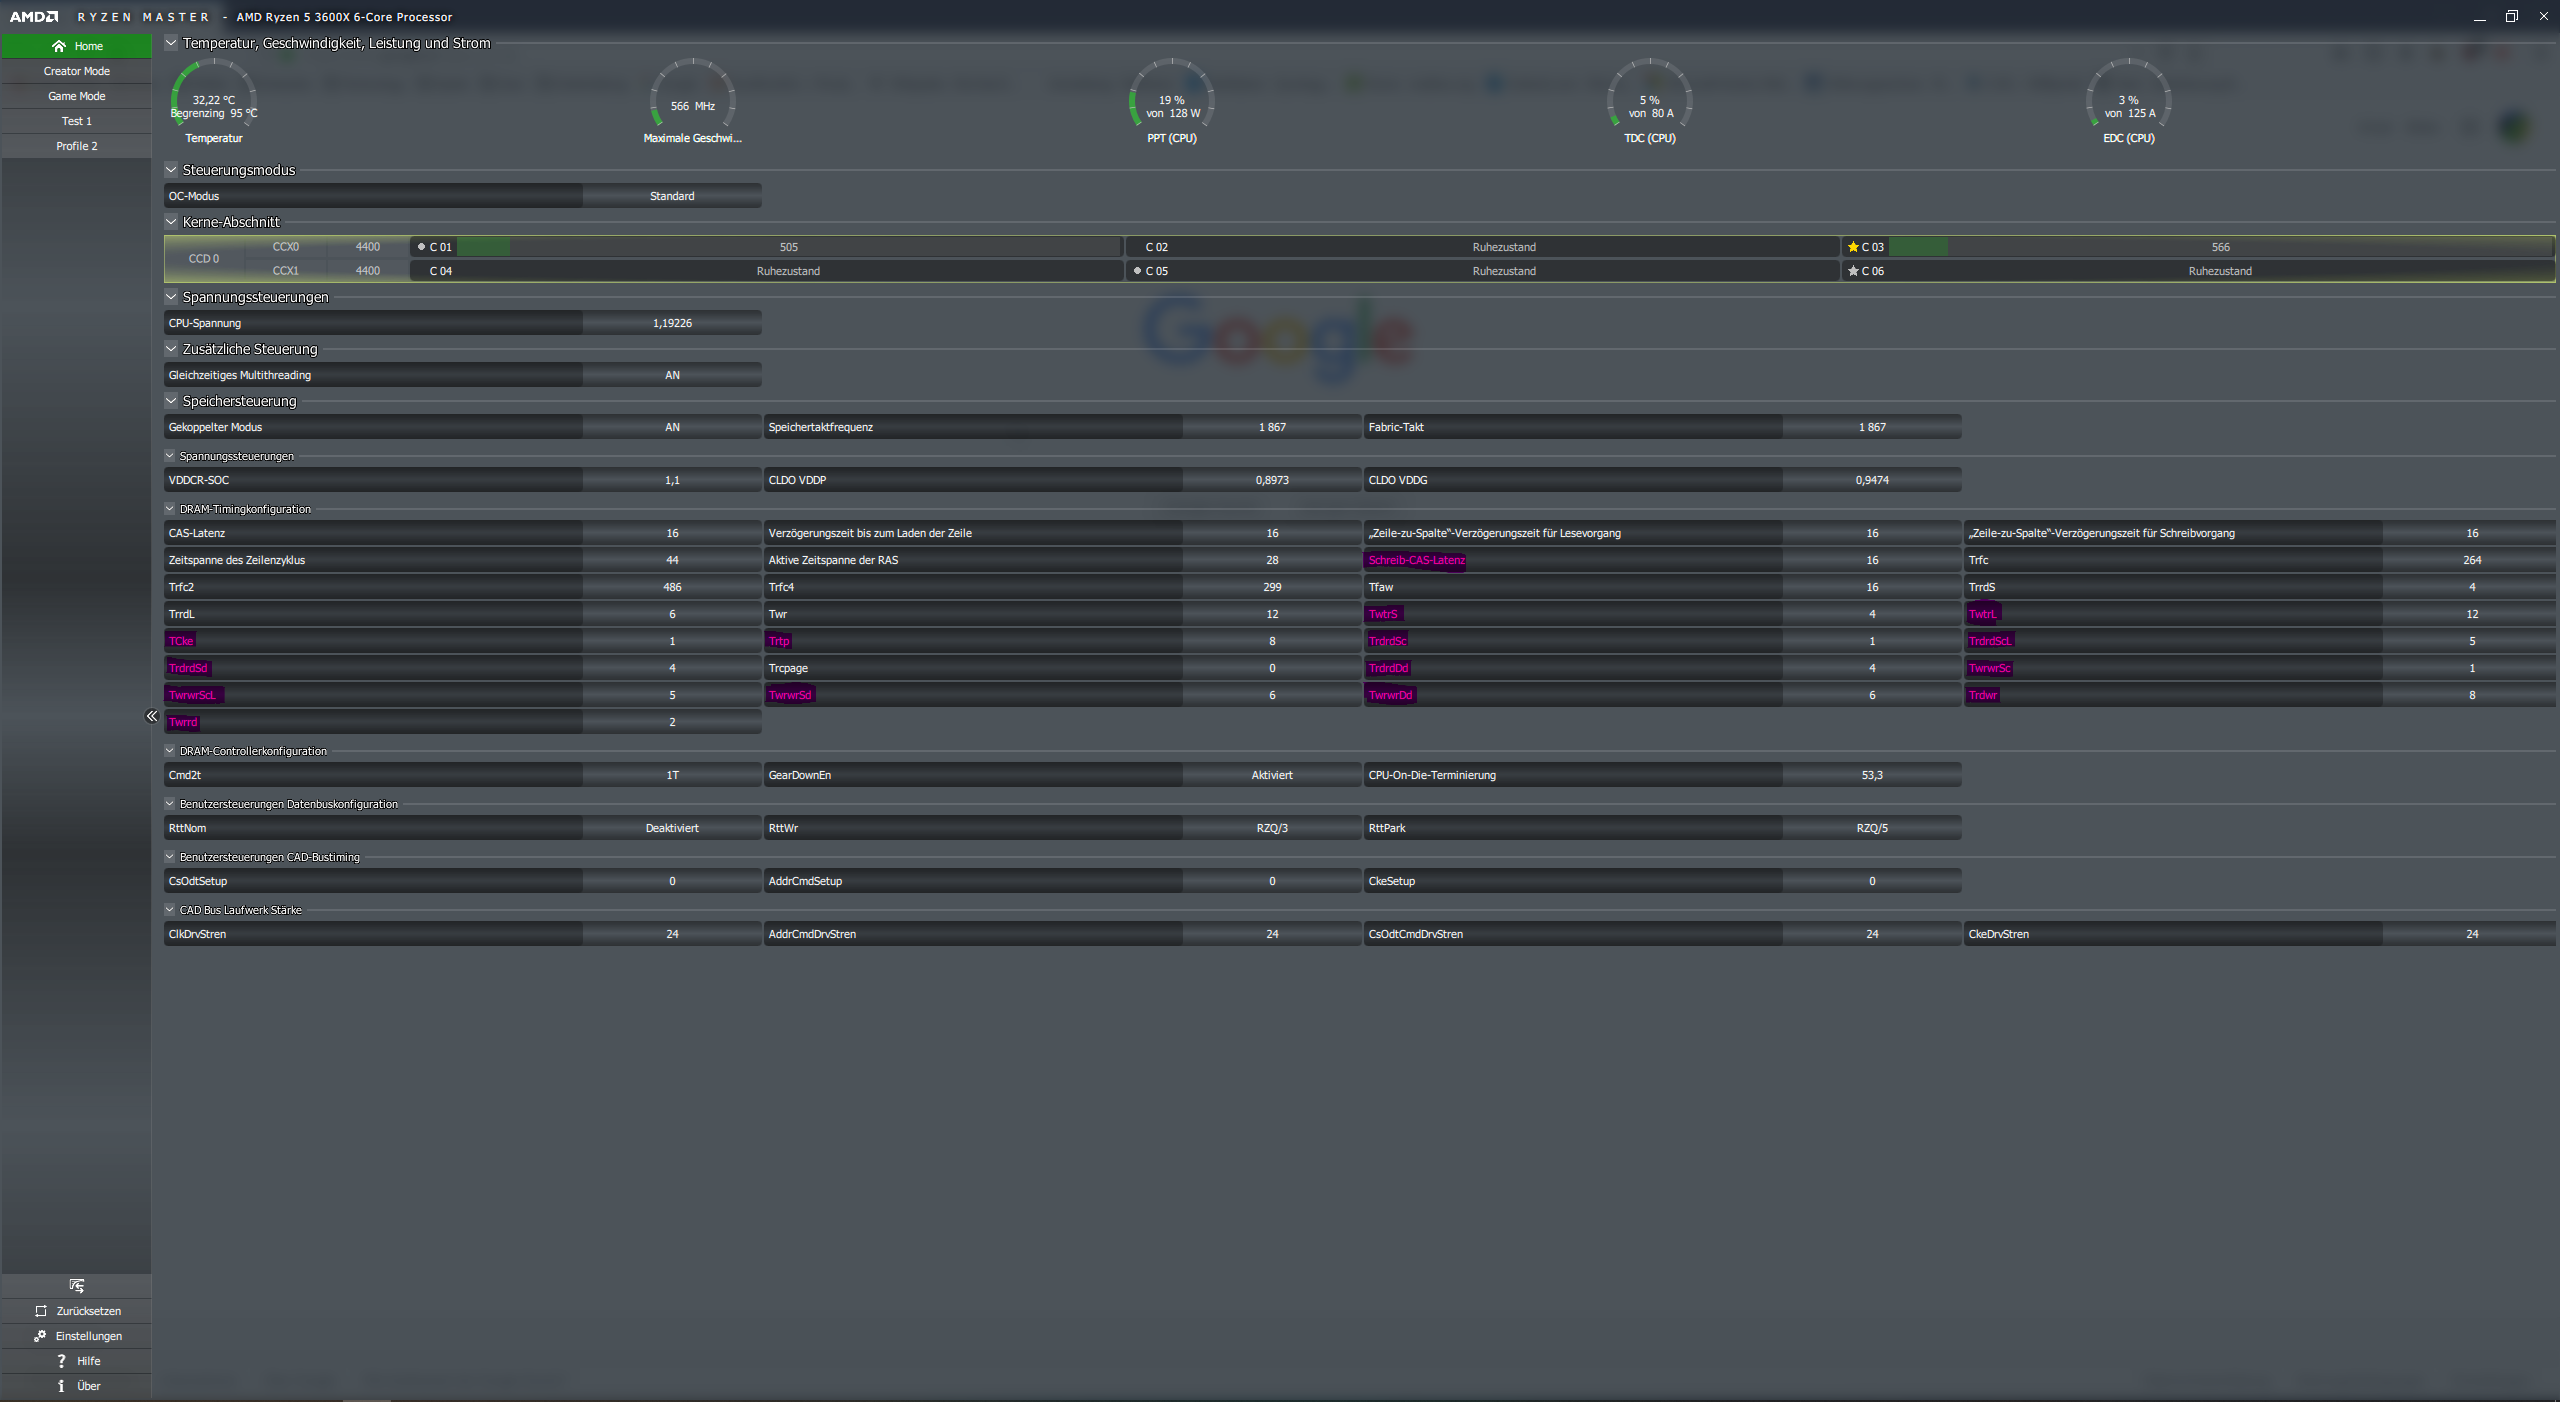Click the Zurücksetzen reset icon
Image resolution: width=2560 pixels, height=1402 pixels.
(41, 1311)
